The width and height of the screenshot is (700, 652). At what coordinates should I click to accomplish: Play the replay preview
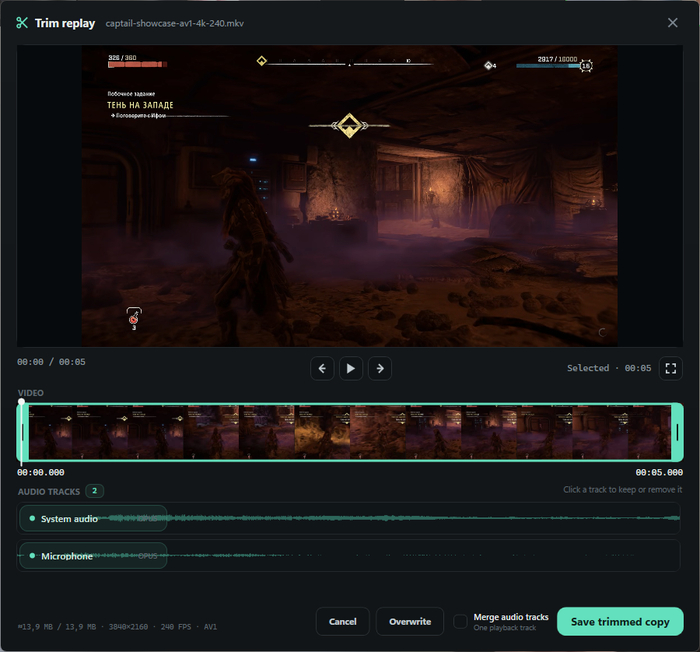pos(351,368)
